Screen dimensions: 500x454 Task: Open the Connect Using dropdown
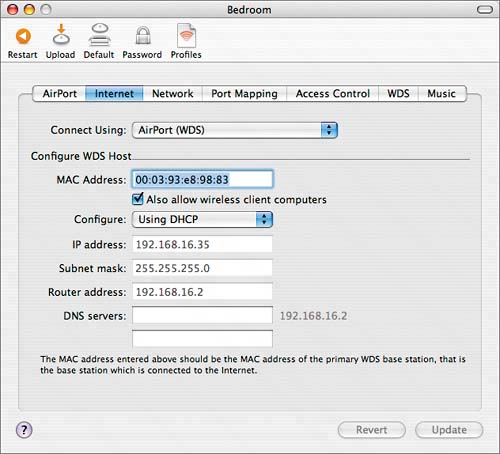(235, 130)
